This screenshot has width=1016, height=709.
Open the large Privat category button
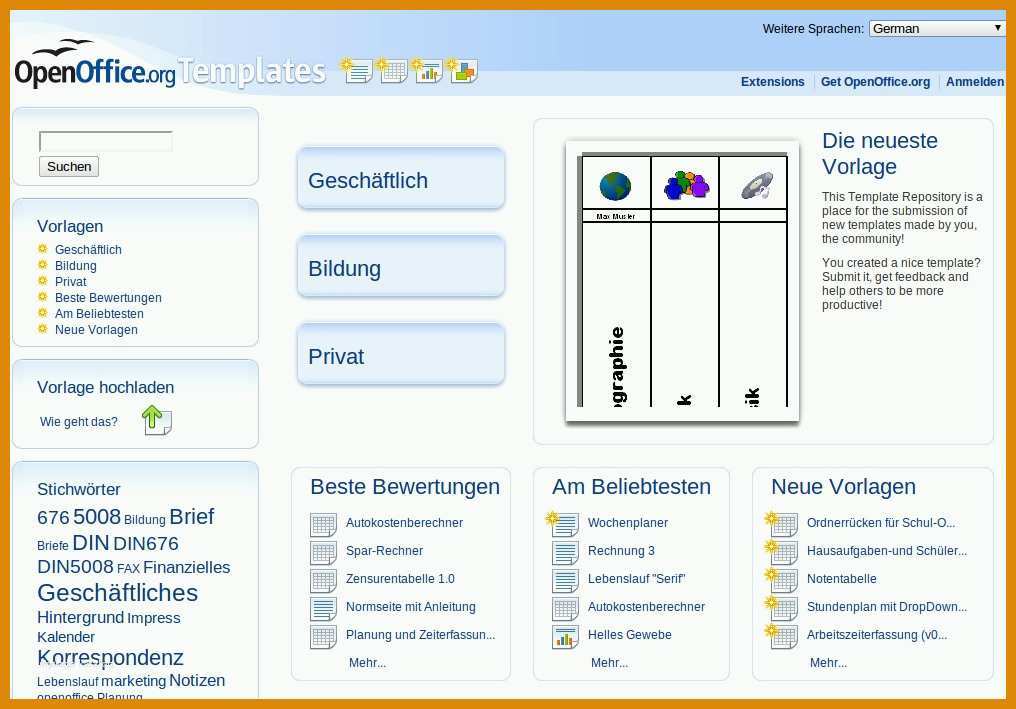point(400,355)
